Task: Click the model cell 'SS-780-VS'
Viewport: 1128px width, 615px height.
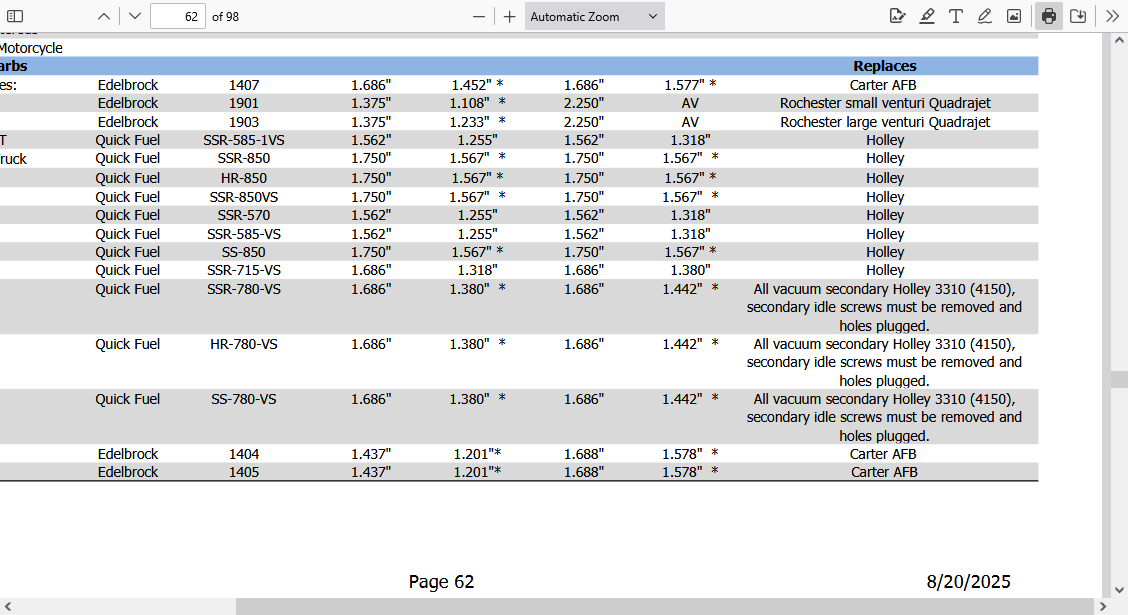Action: click(x=244, y=399)
